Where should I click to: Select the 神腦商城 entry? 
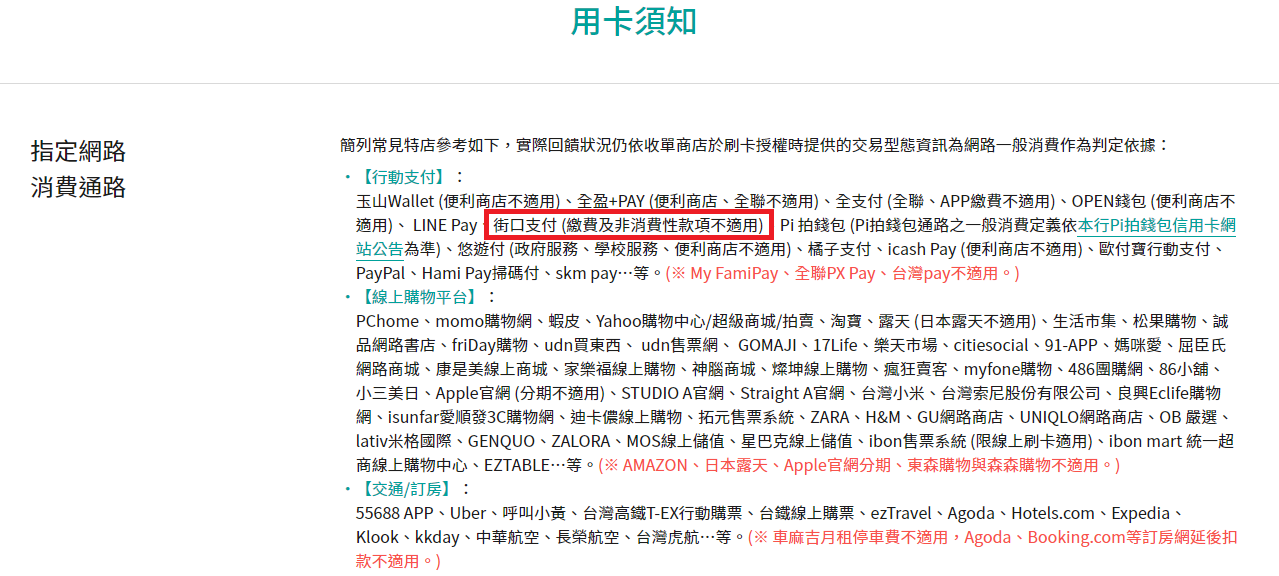[x=724, y=369]
